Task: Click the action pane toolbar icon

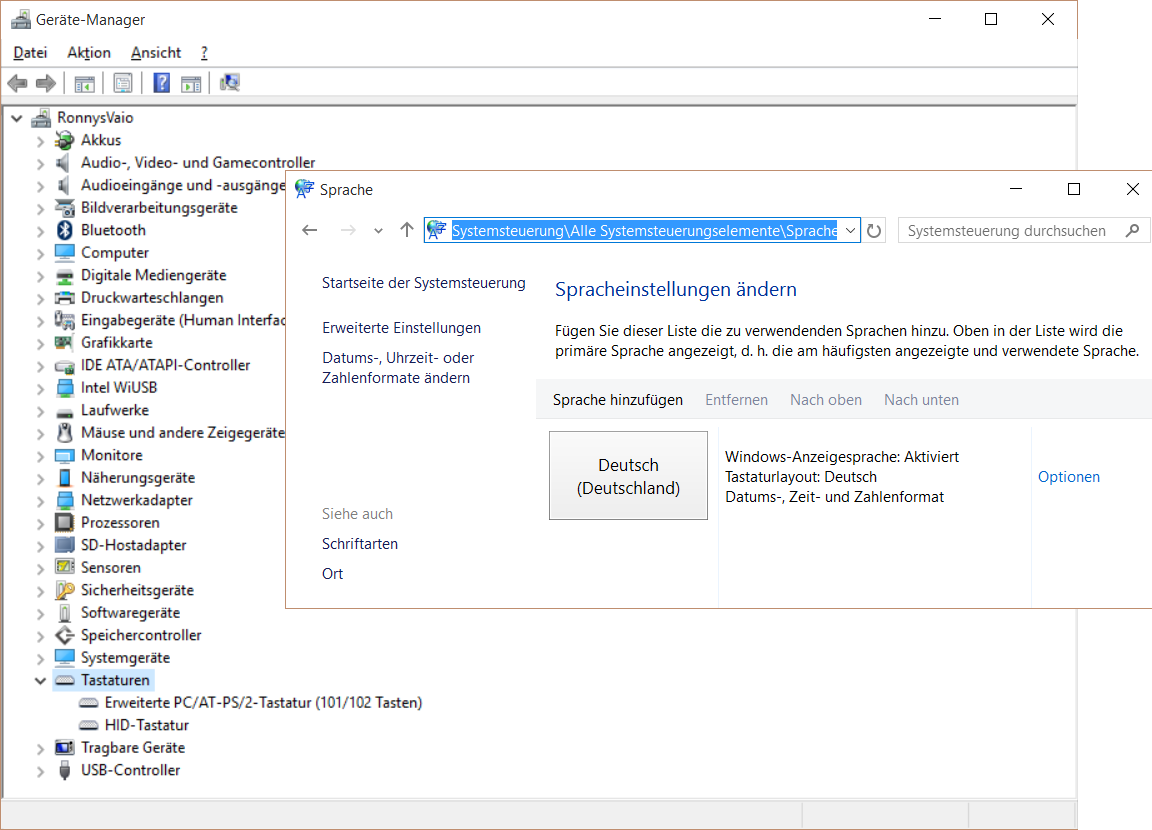Action: (191, 83)
